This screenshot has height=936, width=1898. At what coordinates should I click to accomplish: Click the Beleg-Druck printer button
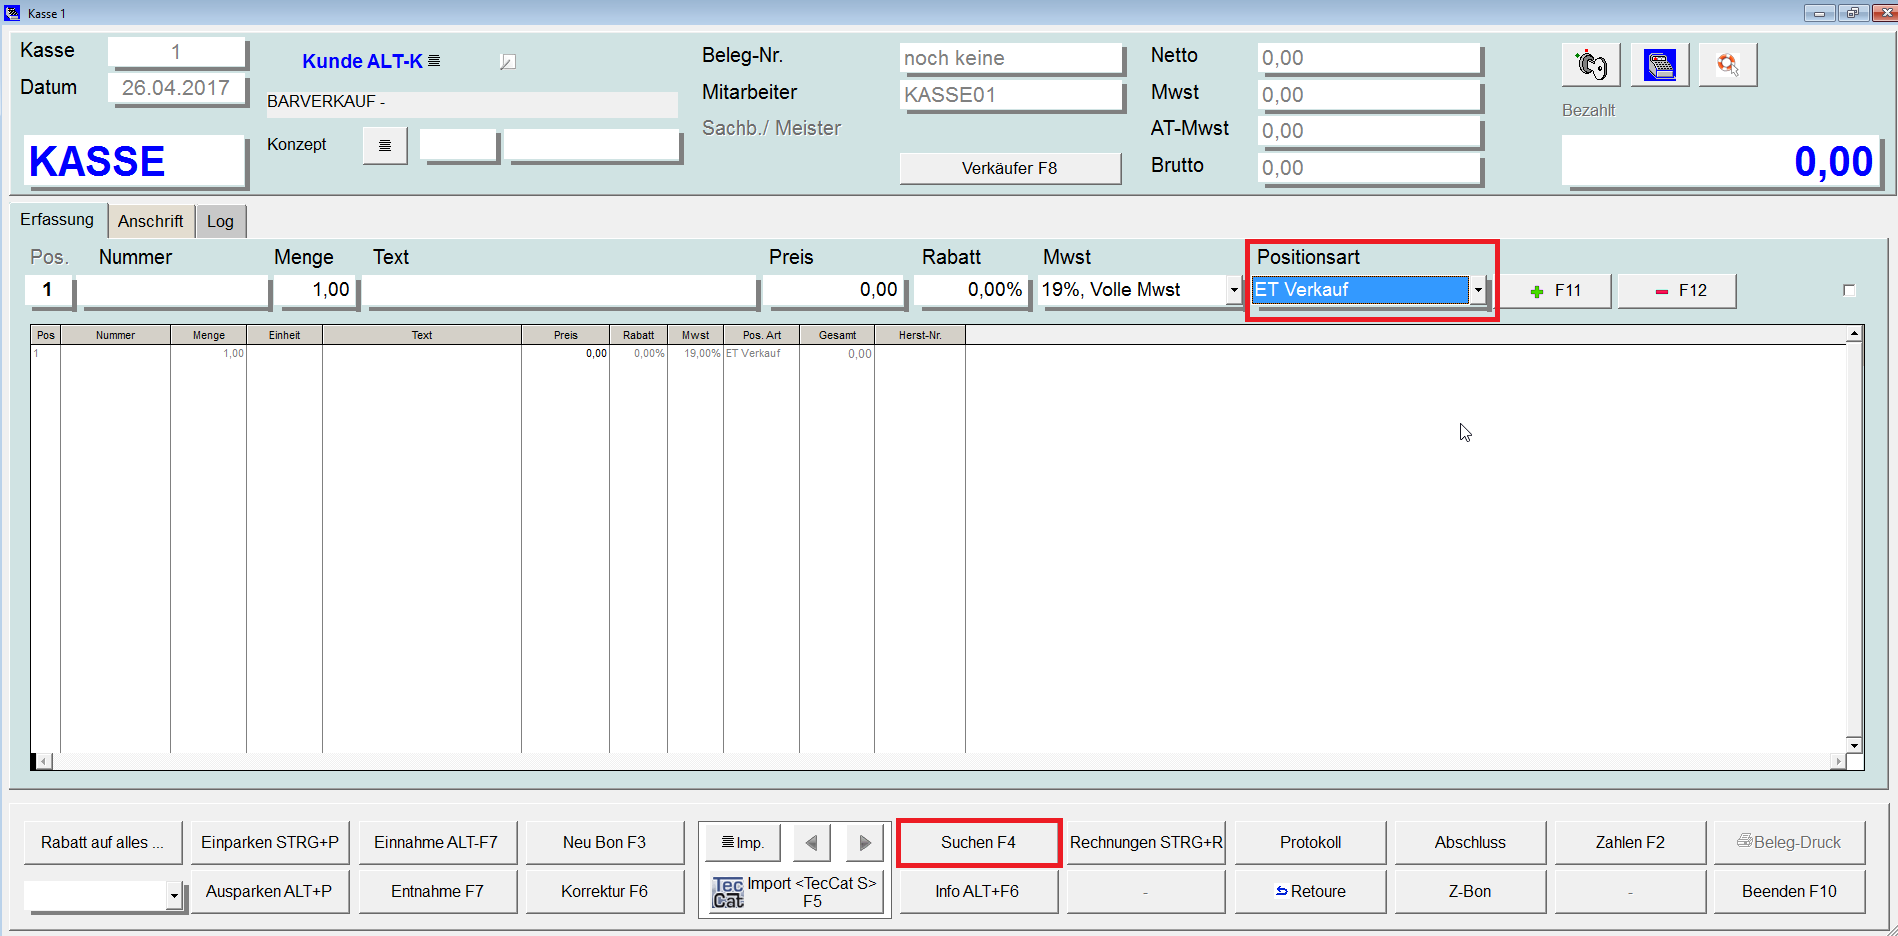1789,843
